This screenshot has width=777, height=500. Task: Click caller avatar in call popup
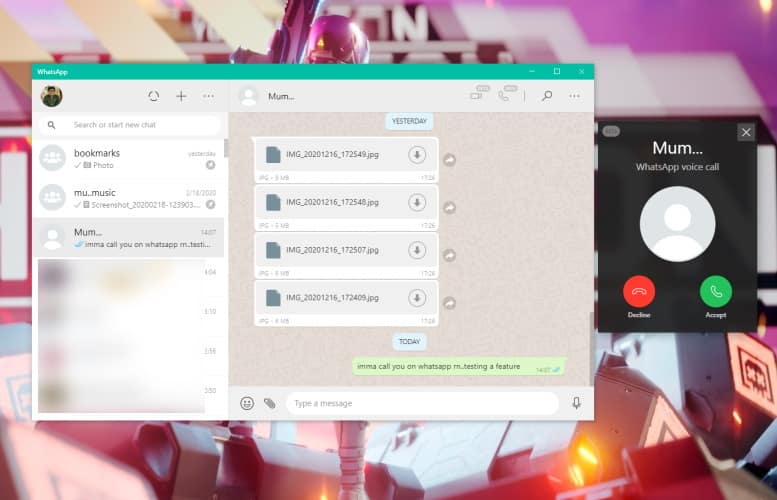[x=677, y=224]
